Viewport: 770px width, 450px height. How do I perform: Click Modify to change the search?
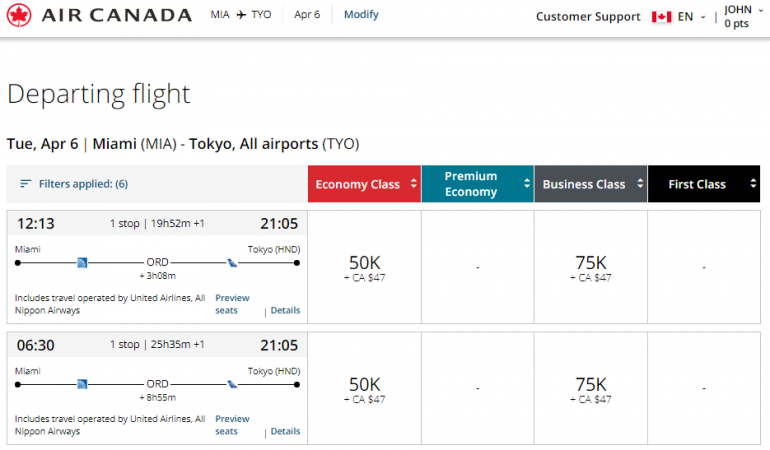click(x=361, y=15)
